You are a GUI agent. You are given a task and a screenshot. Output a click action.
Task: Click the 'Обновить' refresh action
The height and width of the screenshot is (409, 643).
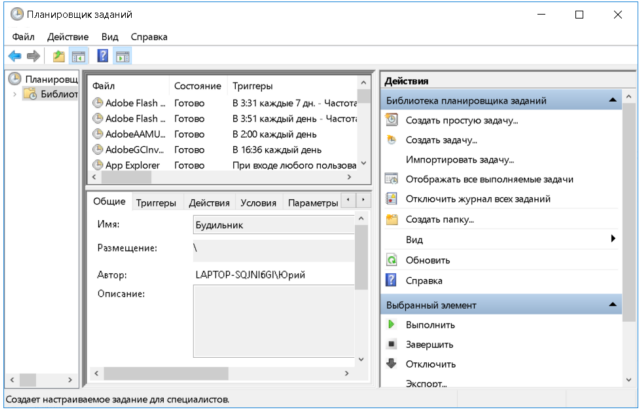(428, 260)
